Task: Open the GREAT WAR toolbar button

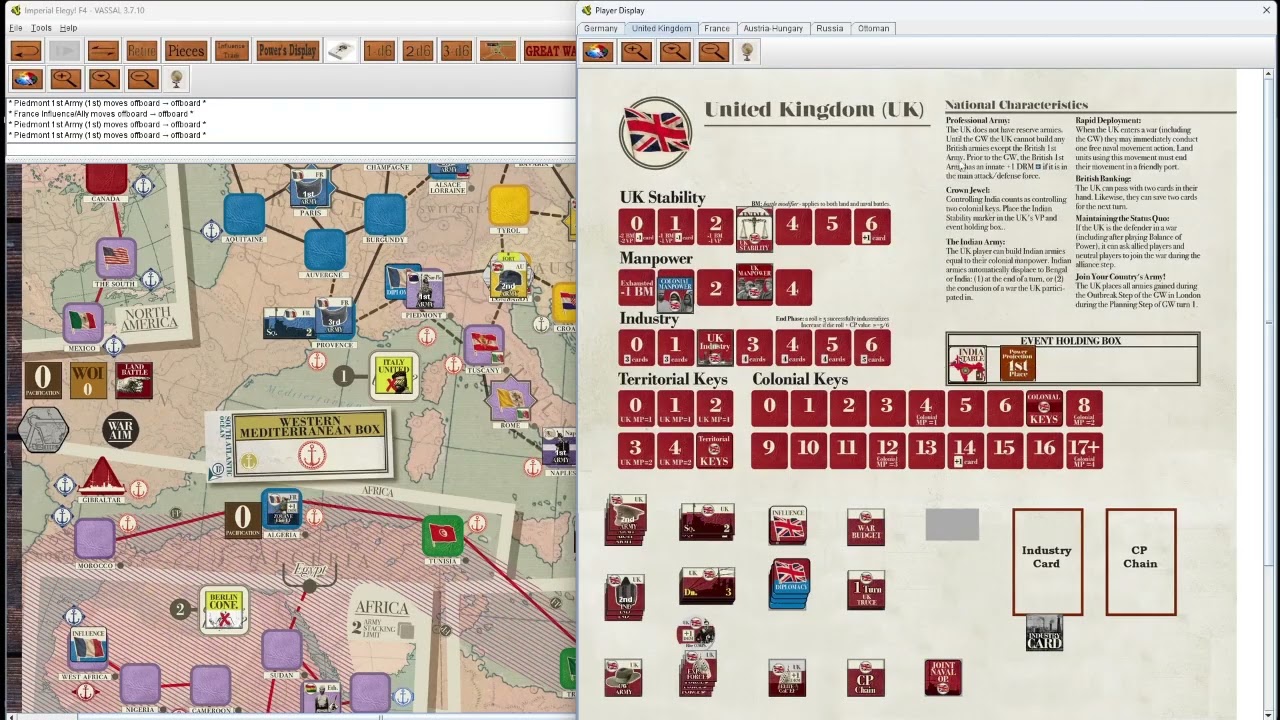Action: click(x=549, y=50)
